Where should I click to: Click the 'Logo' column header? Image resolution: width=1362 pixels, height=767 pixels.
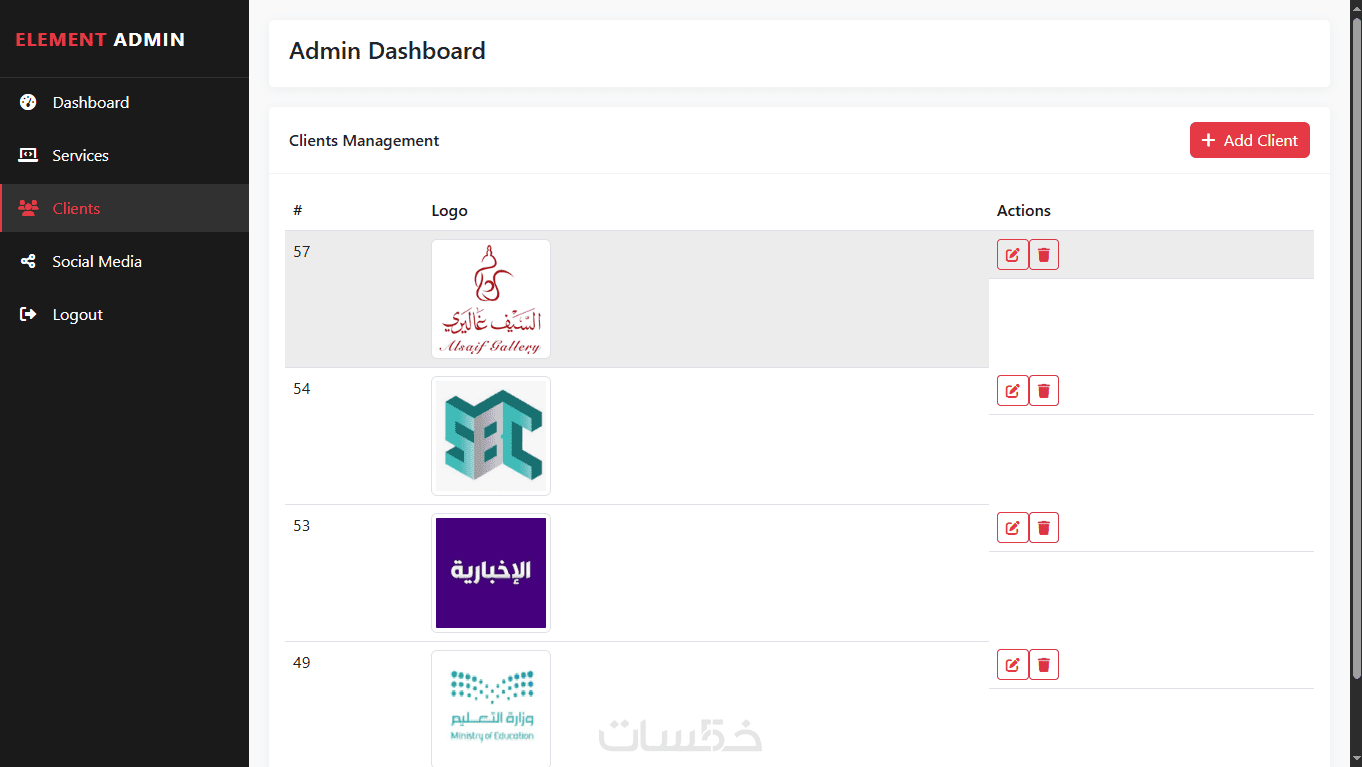[449, 211]
